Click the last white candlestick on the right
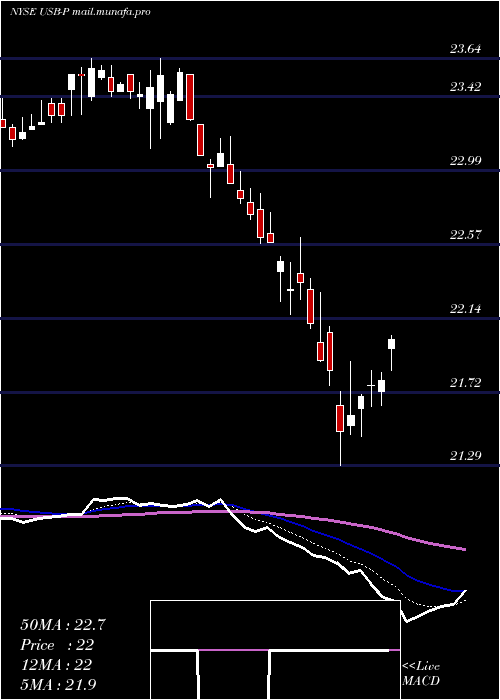 coord(392,344)
